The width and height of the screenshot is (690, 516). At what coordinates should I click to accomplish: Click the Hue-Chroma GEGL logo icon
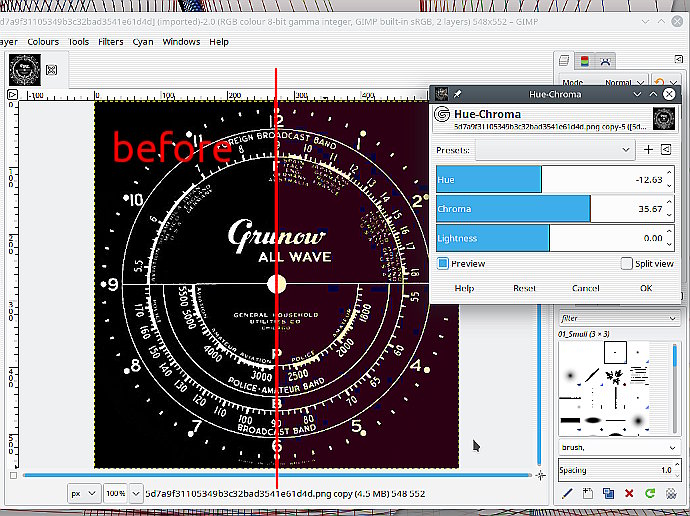[442, 114]
